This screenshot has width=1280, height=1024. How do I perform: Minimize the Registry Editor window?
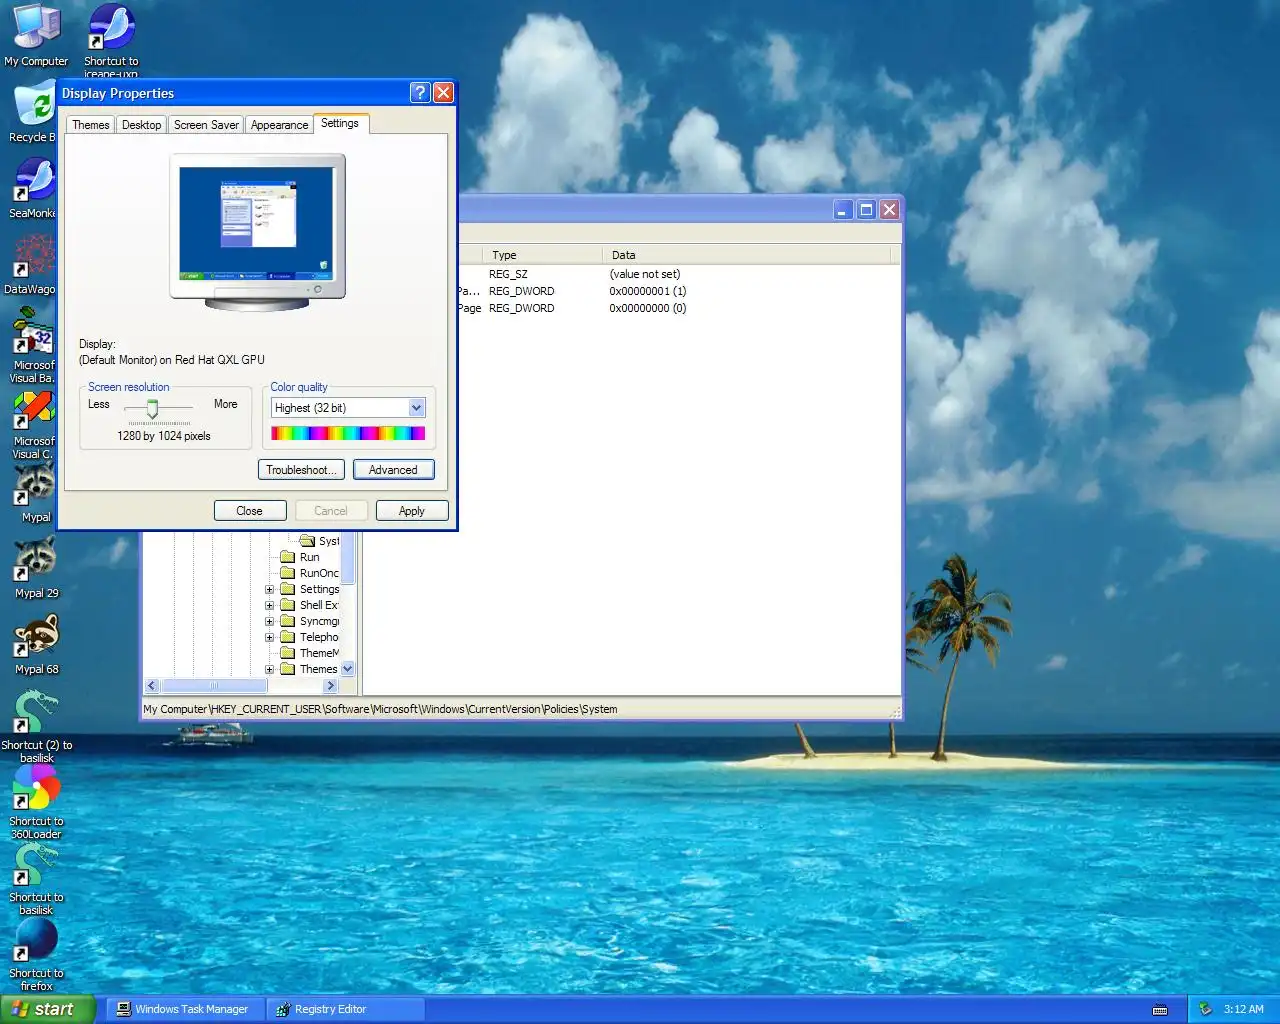pyautogui.click(x=843, y=209)
